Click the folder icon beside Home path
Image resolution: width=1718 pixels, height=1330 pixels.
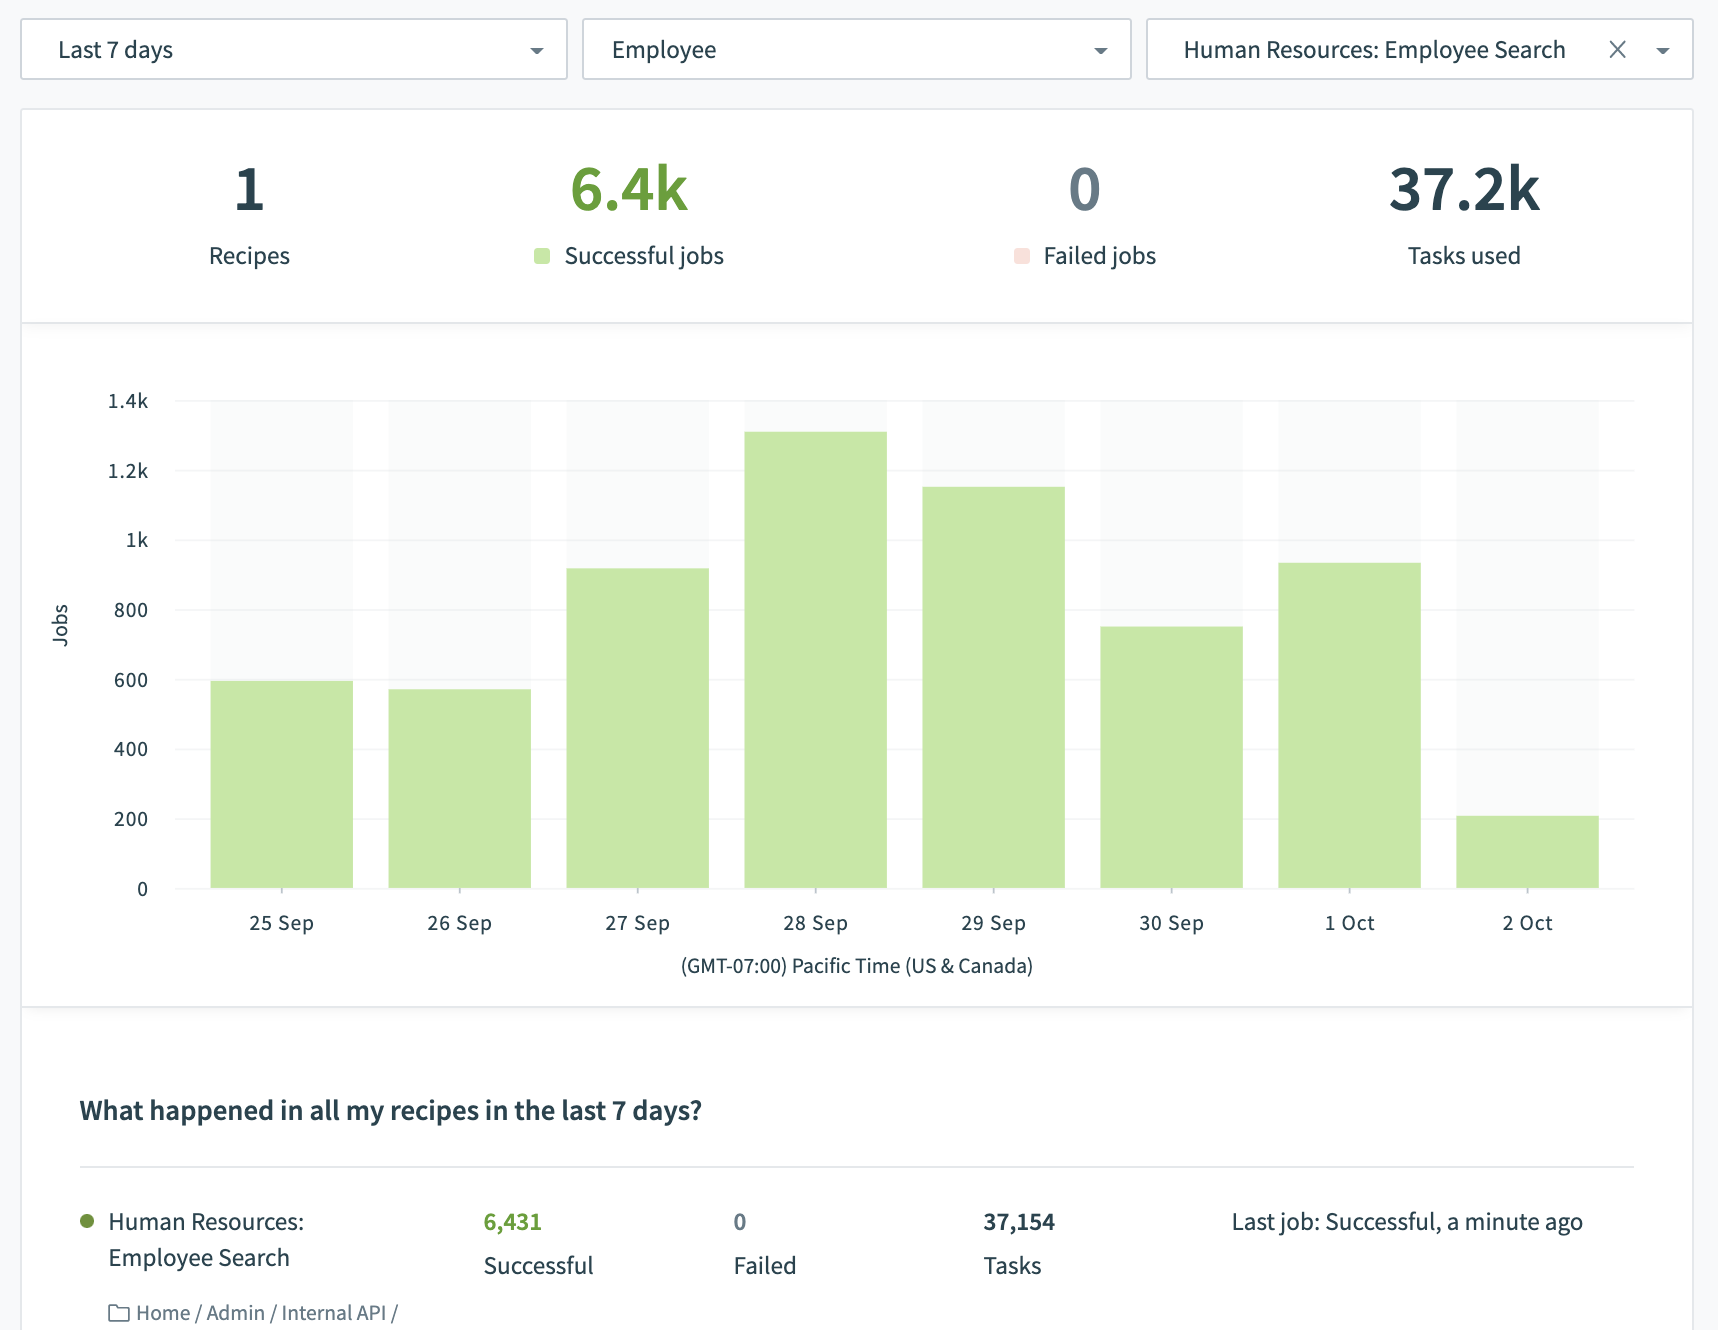coord(119,1313)
